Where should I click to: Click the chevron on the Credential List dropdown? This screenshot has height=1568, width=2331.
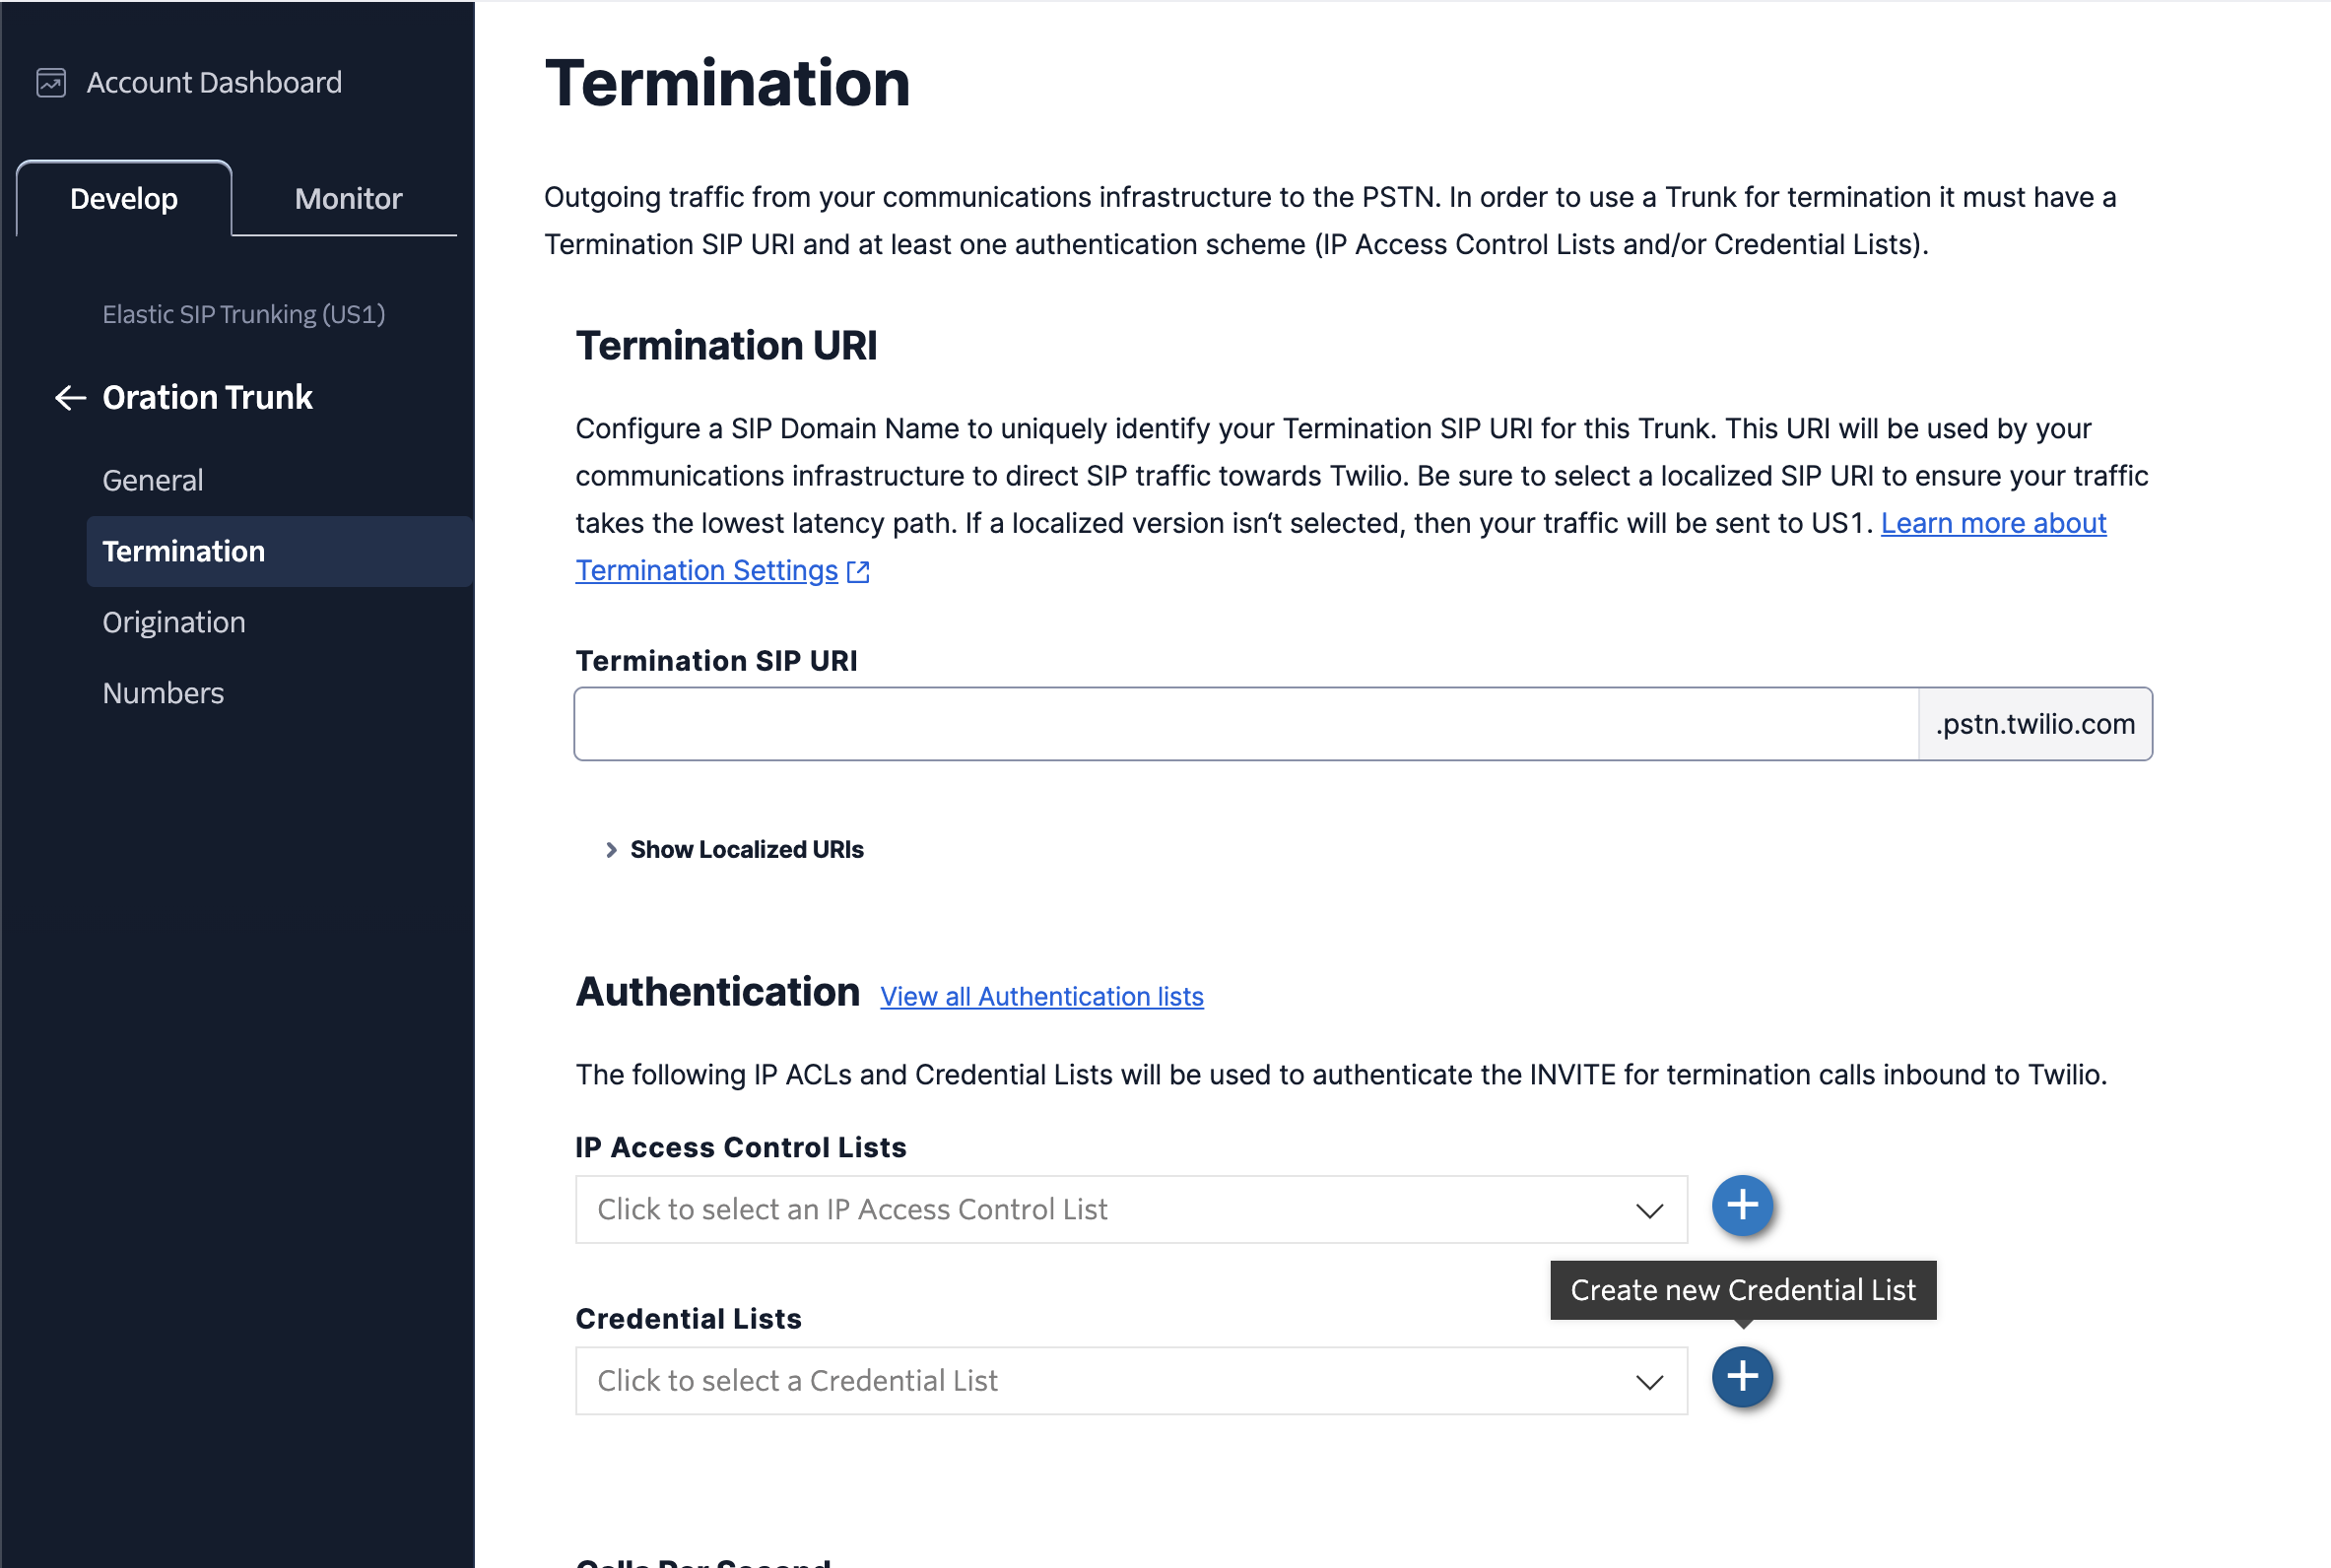click(1648, 1381)
